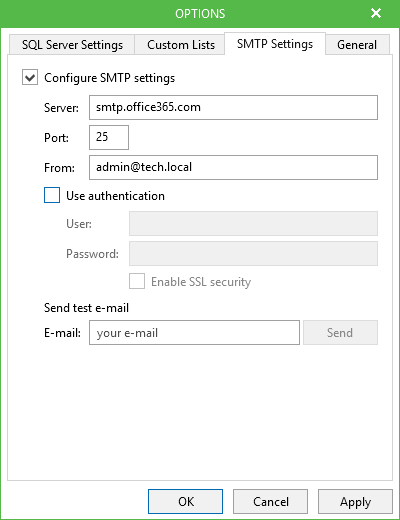Screen dimensions: 400x520
Task: Click the From field with admin@tech.local
Action: [x=233, y=167]
